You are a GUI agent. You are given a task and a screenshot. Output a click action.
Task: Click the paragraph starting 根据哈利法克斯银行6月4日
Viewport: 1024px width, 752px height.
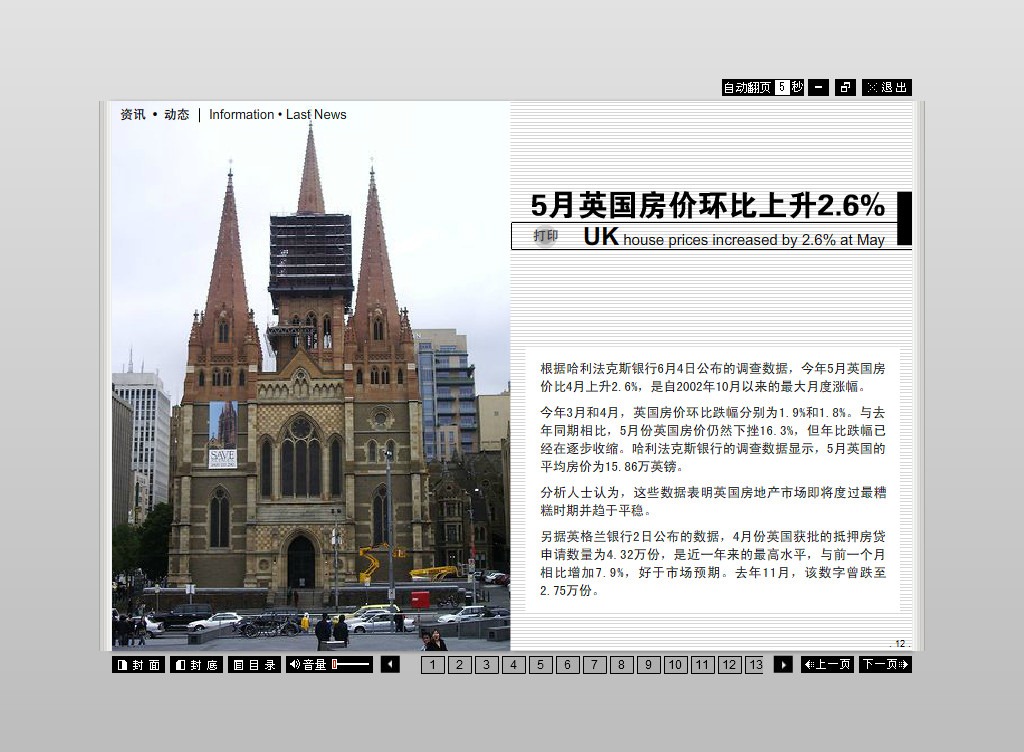tap(712, 377)
